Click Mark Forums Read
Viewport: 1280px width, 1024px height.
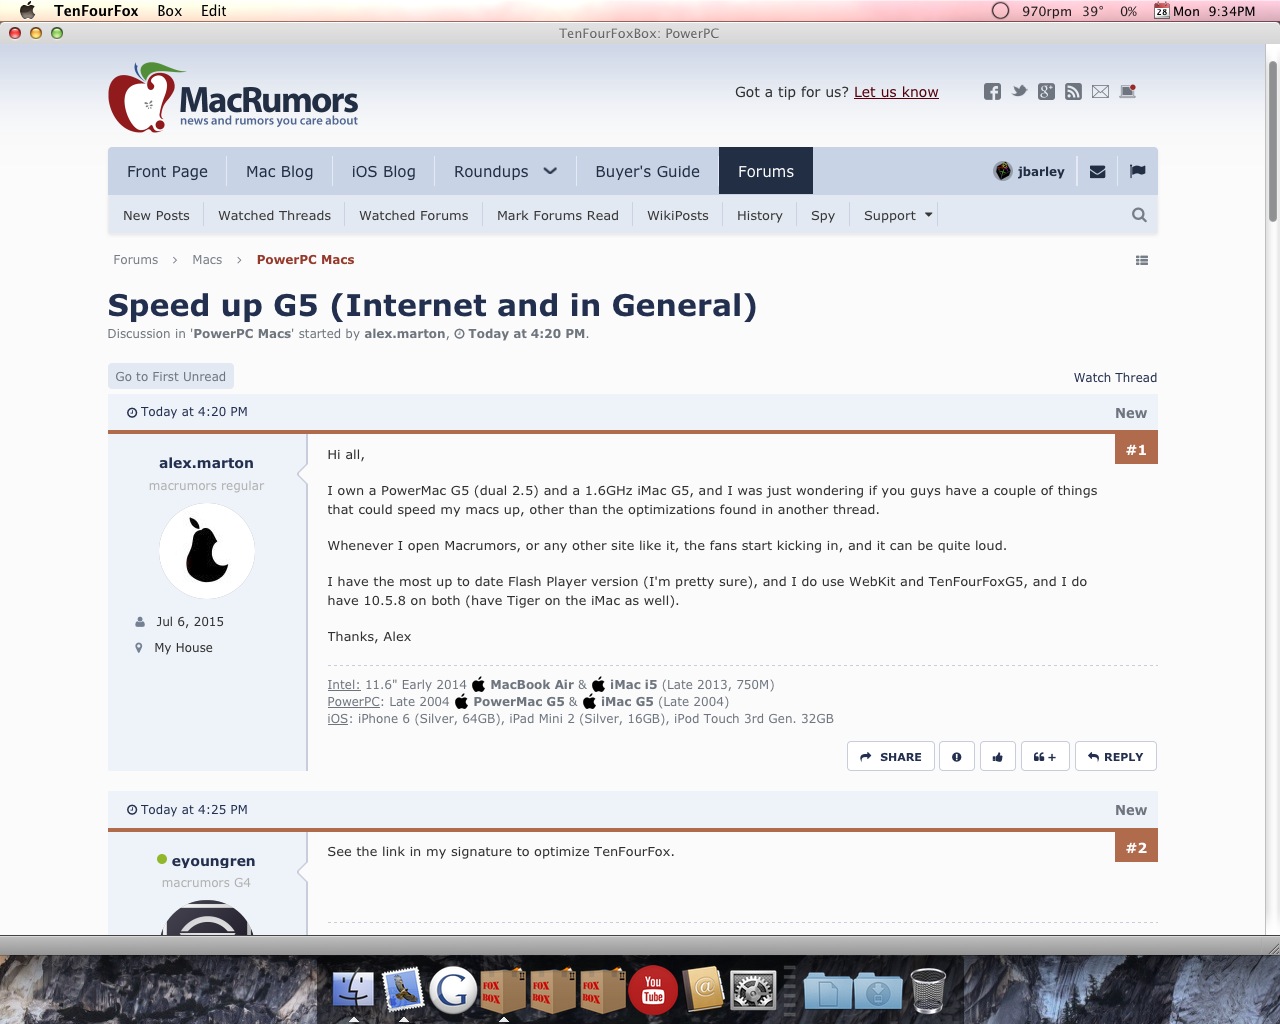[557, 215]
